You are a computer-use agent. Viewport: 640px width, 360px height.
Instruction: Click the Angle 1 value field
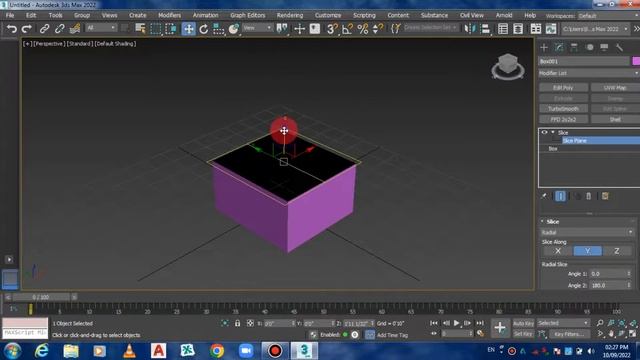coord(607,274)
